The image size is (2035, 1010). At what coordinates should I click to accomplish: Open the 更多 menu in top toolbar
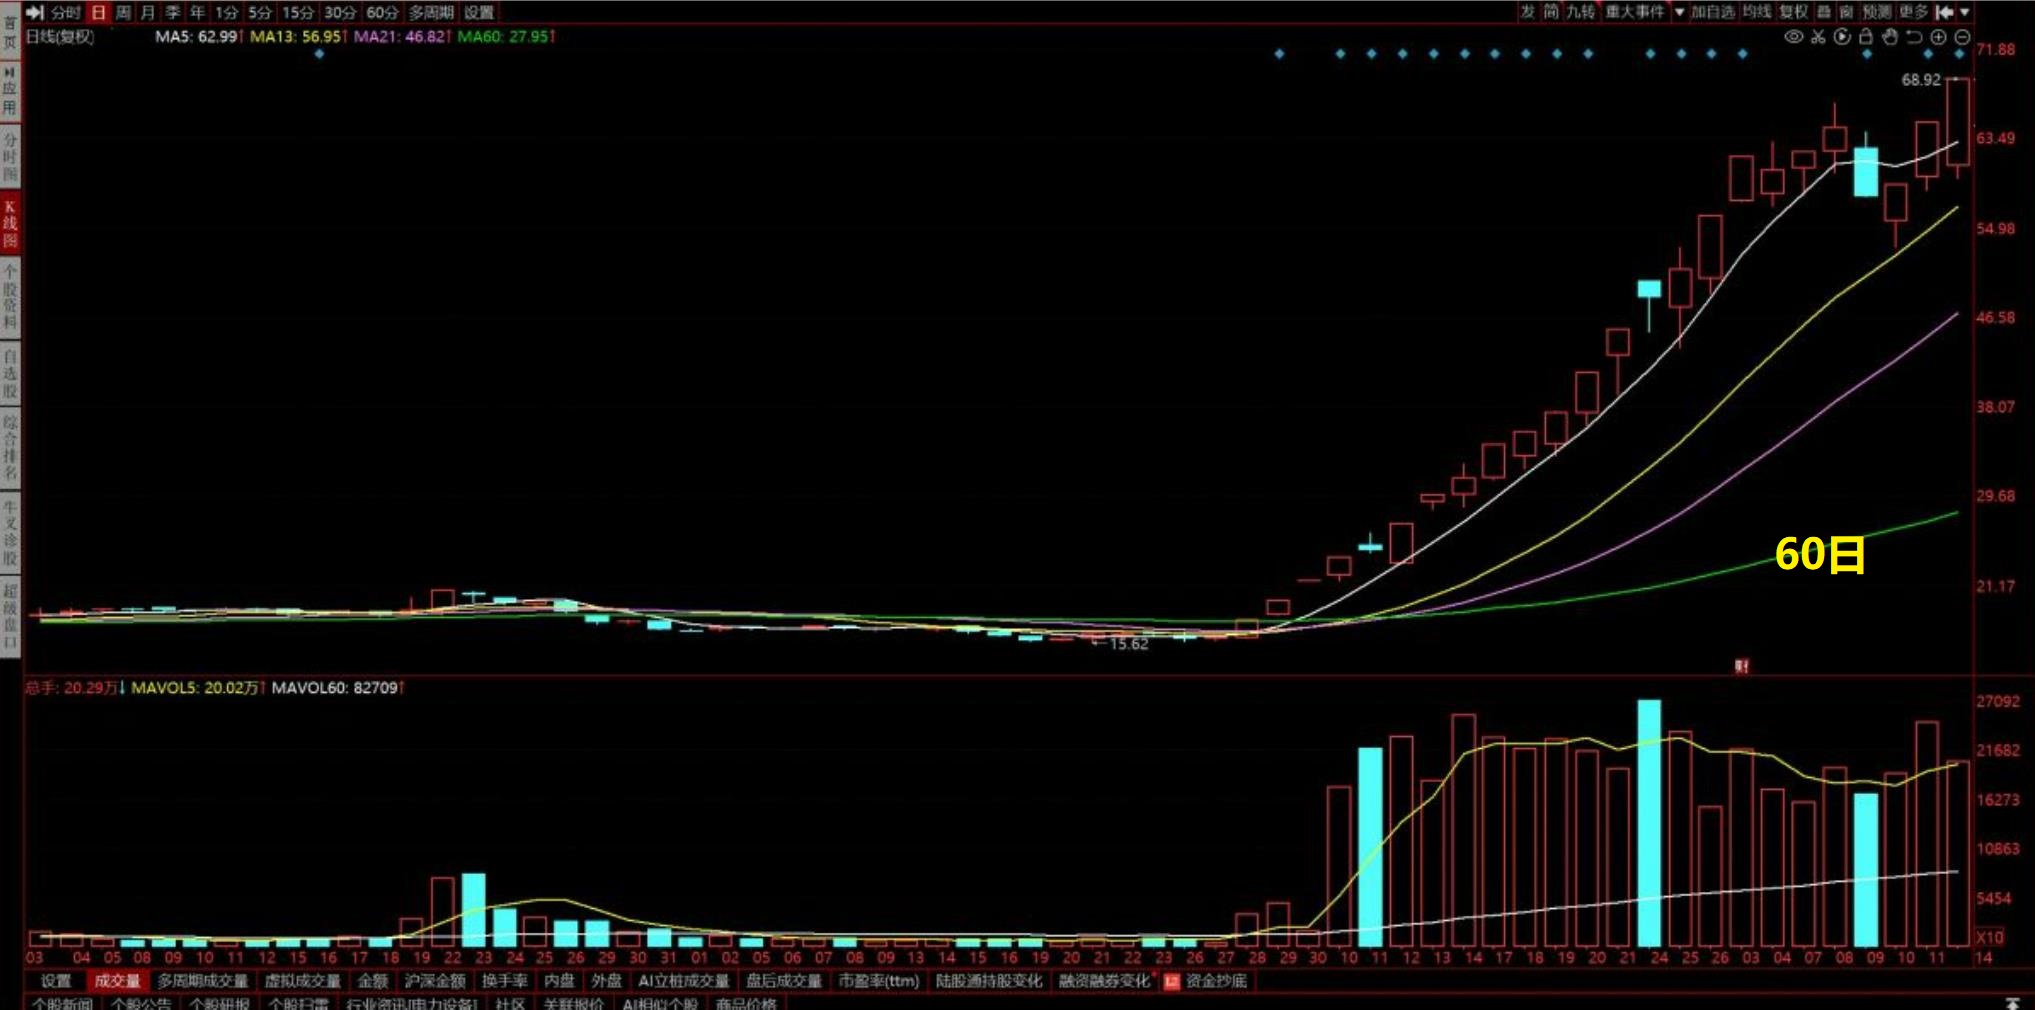[x=1913, y=12]
